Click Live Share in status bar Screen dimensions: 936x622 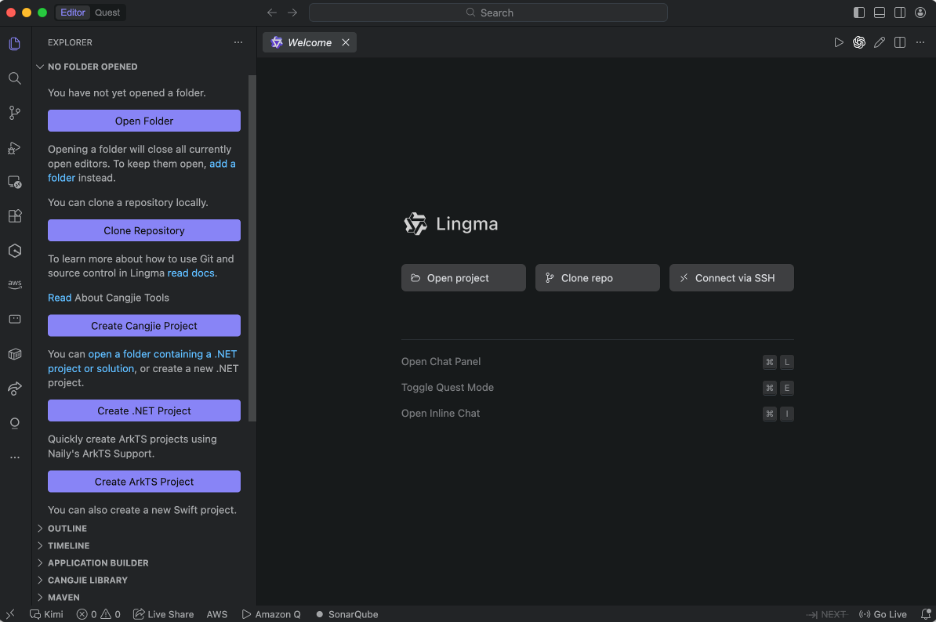point(164,614)
